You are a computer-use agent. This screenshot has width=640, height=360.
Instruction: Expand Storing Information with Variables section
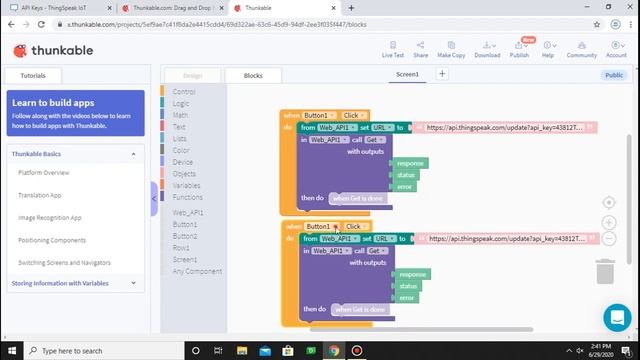[x=133, y=283]
